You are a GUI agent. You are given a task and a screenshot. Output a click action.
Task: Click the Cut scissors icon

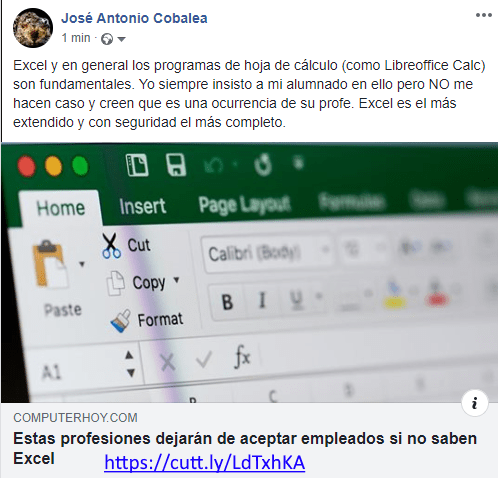click(x=111, y=246)
